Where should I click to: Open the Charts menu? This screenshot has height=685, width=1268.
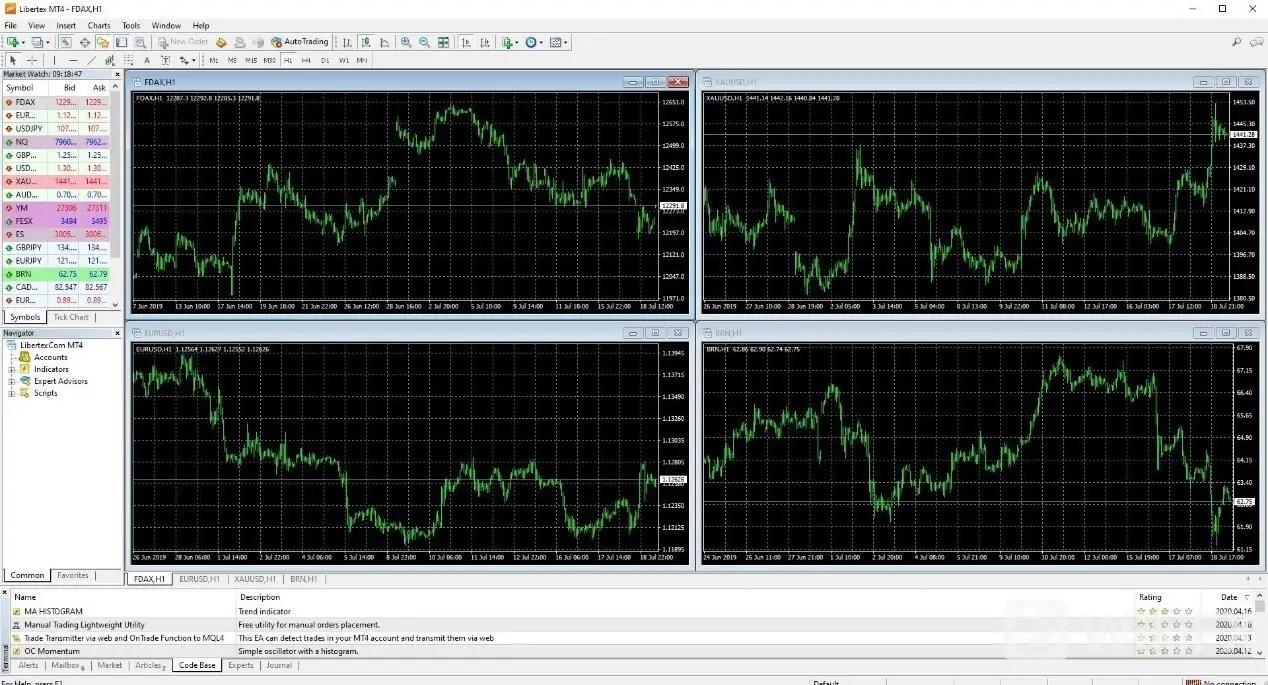(x=99, y=25)
